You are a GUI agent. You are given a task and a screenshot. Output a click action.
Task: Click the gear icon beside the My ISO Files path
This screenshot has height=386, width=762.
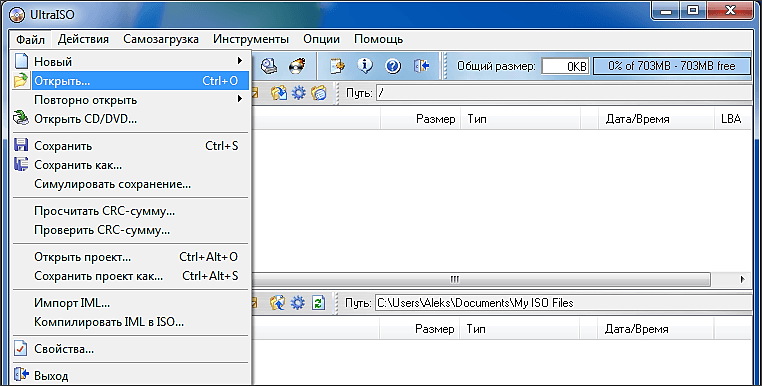[x=298, y=303]
